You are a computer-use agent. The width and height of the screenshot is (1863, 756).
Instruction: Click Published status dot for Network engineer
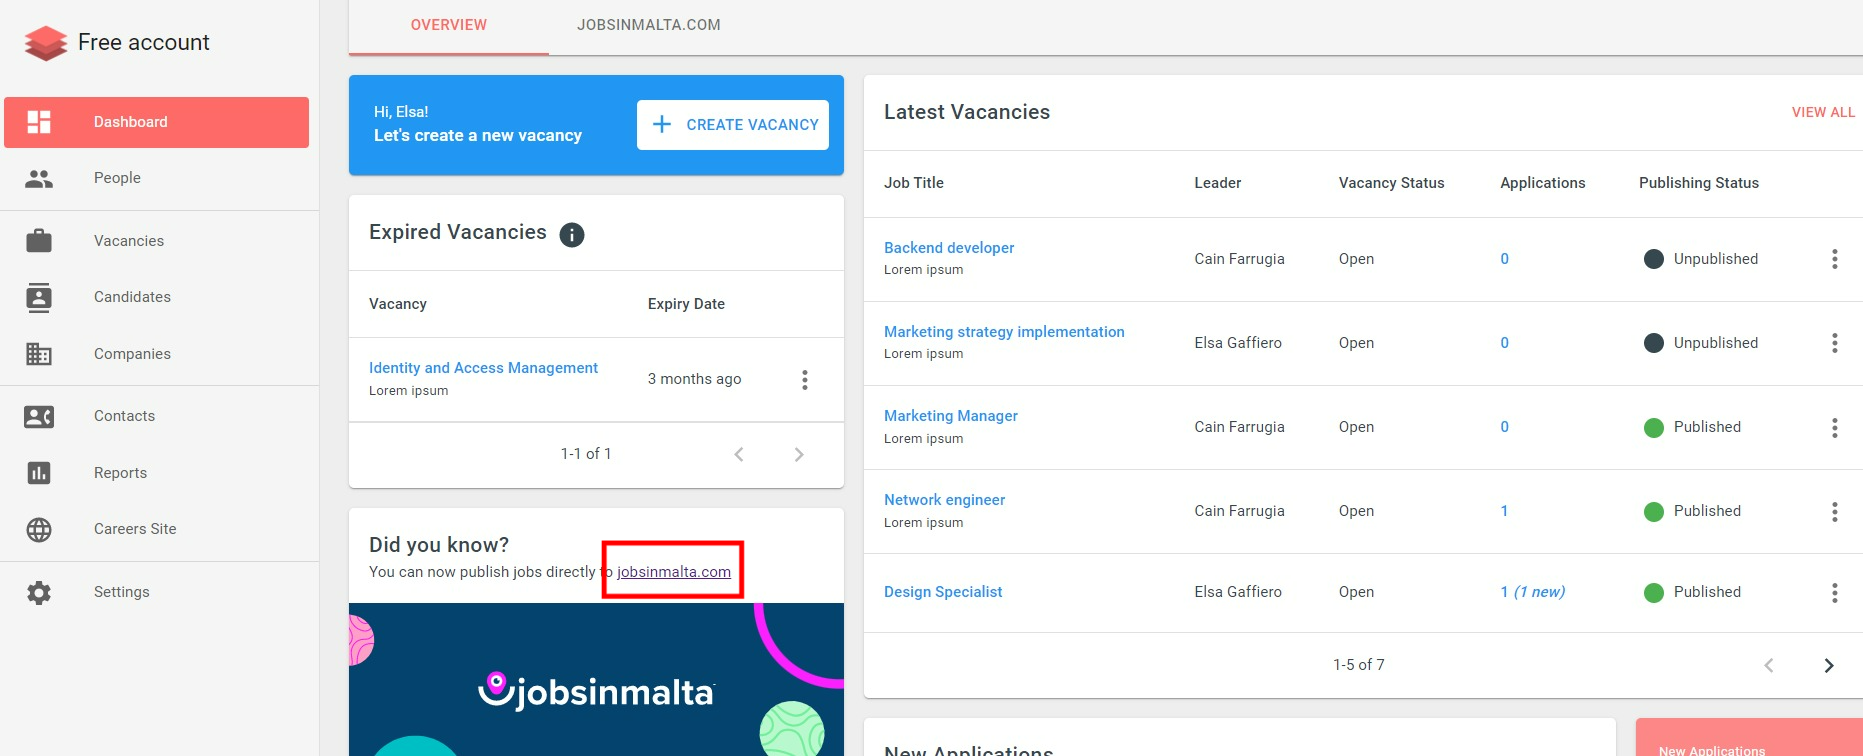(1654, 512)
